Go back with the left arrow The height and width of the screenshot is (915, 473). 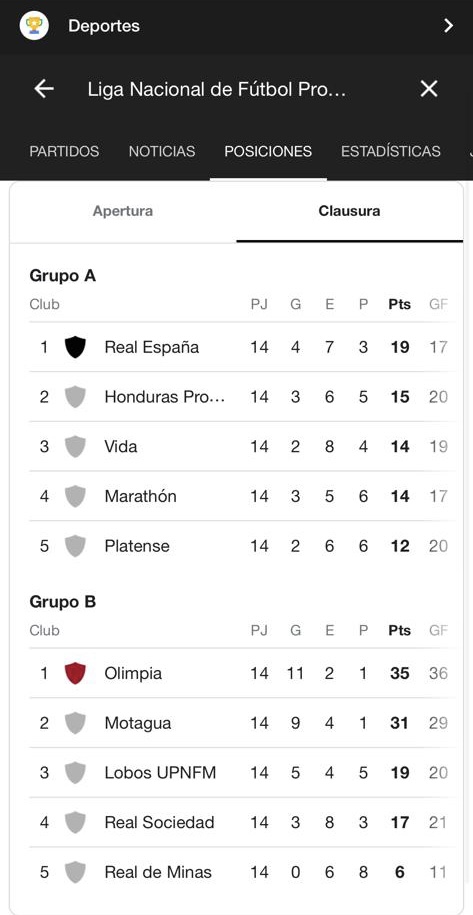pos(44,89)
